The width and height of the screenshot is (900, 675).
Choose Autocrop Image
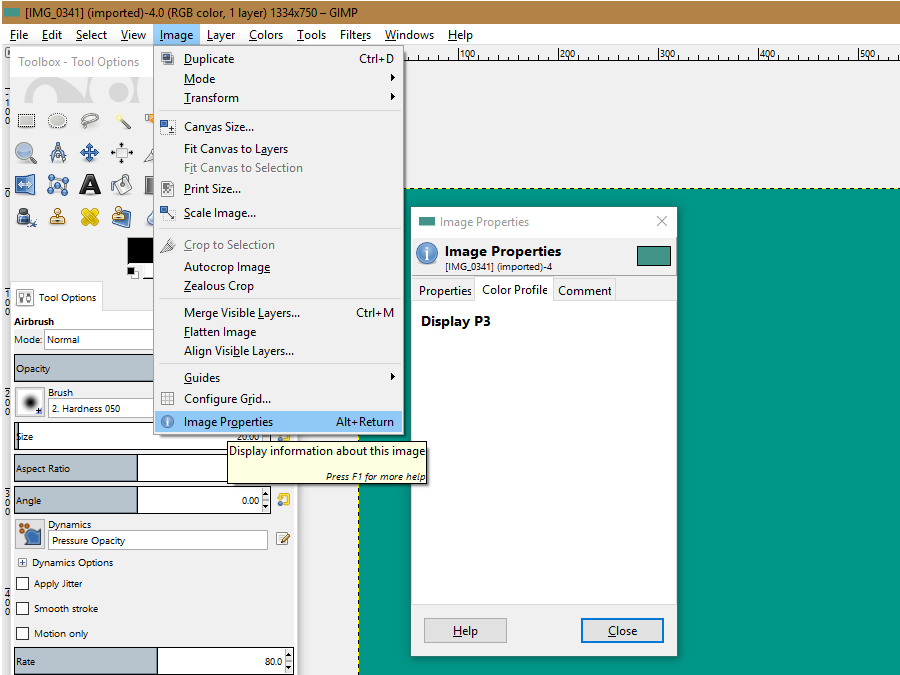point(278,267)
